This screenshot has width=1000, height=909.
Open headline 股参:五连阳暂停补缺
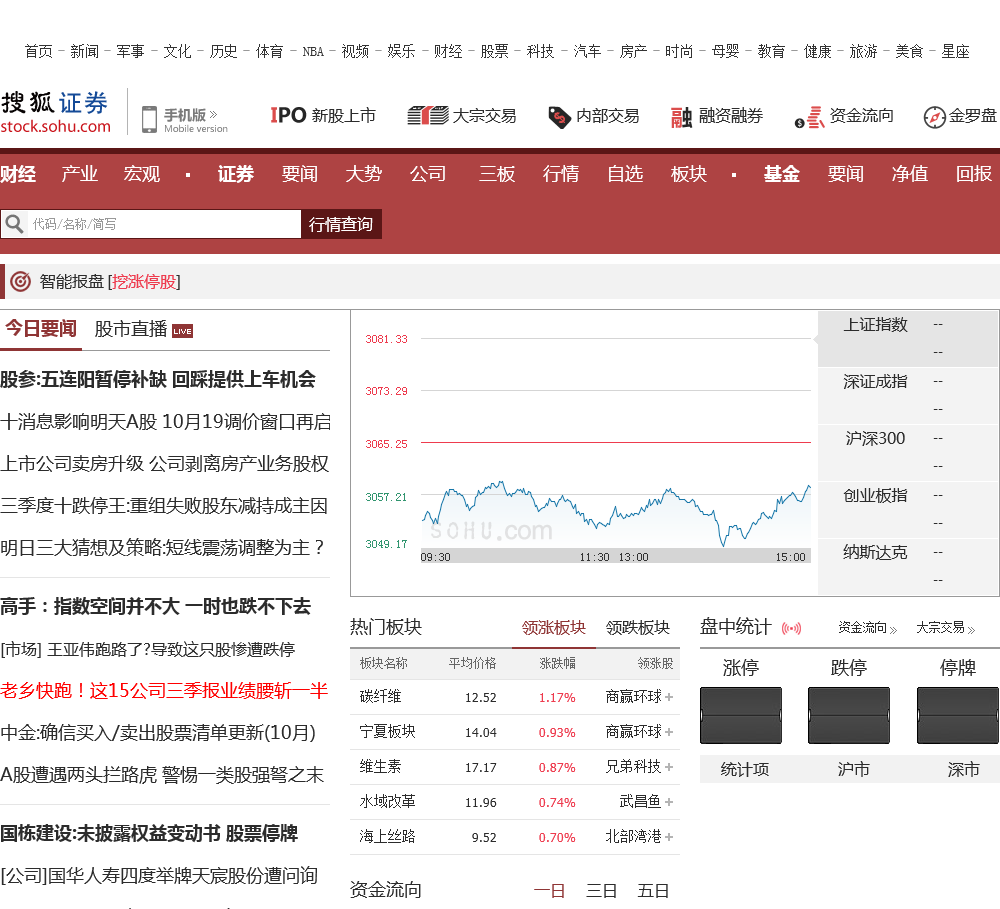coord(158,380)
